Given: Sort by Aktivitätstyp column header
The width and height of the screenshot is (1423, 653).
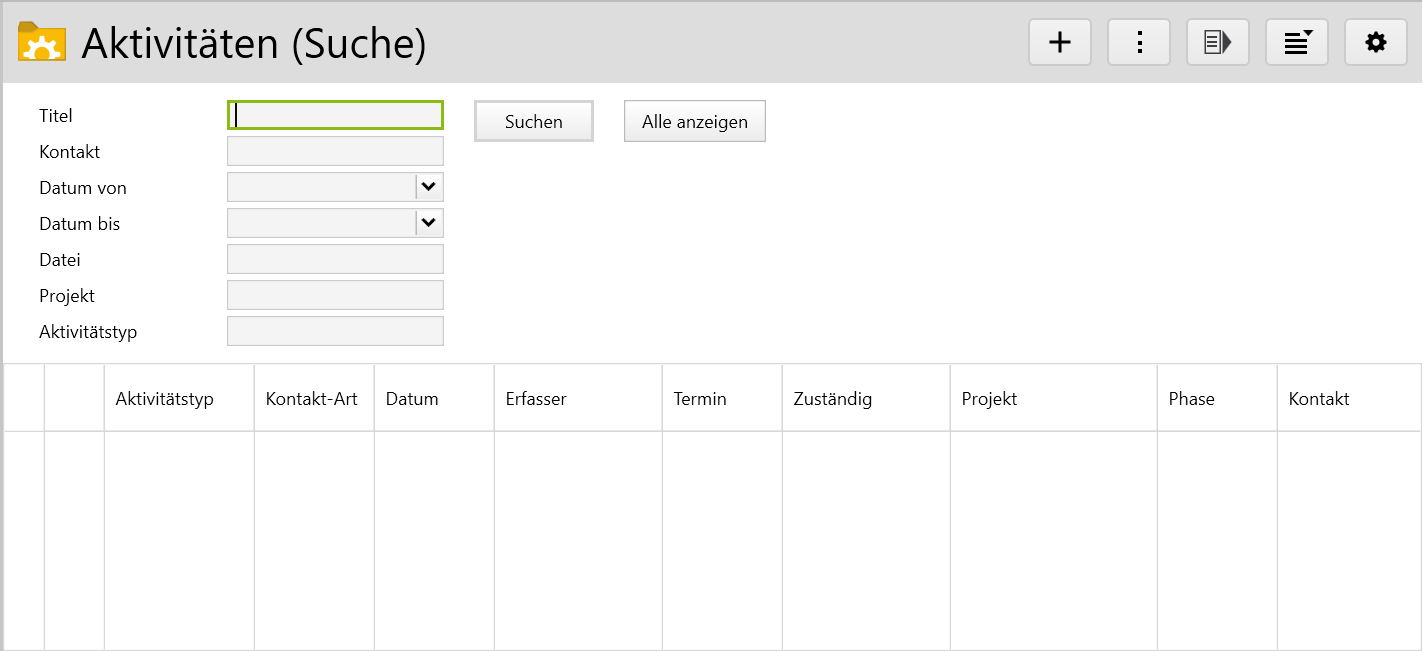Looking at the screenshot, I should click(x=165, y=399).
